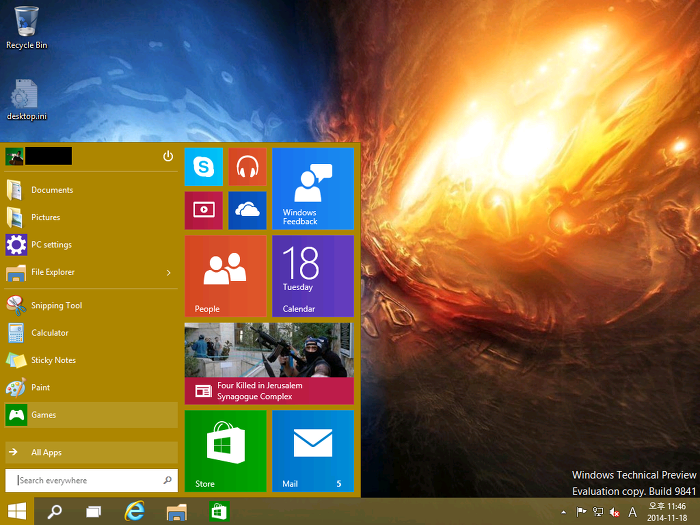This screenshot has width=700, height=525.
Task: Click the power button in Start menu
Action: [x=168, y=156]
